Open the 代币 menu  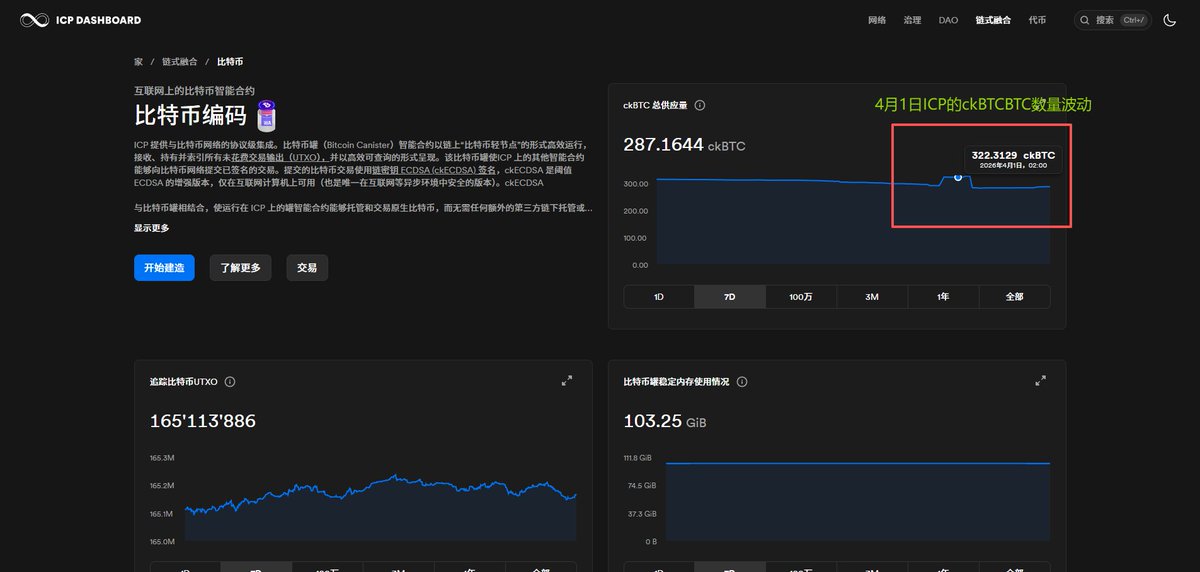pyautogui.click(x=1037, y=20)
